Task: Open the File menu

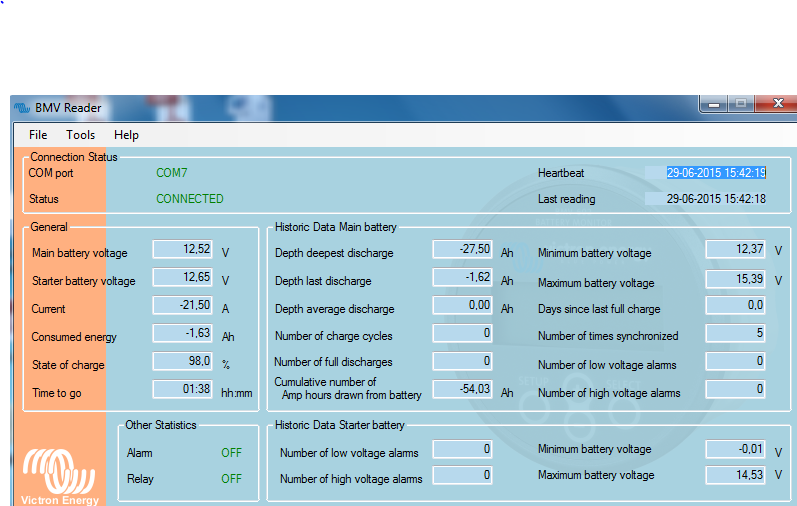Action: 38,135
